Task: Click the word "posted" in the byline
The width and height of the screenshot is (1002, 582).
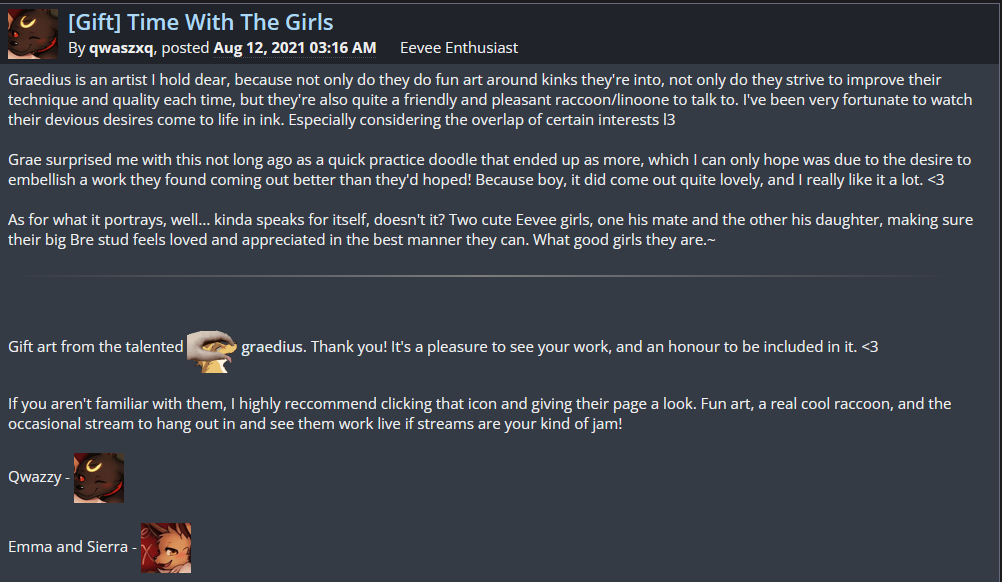Action: click(x=185, y=48)
